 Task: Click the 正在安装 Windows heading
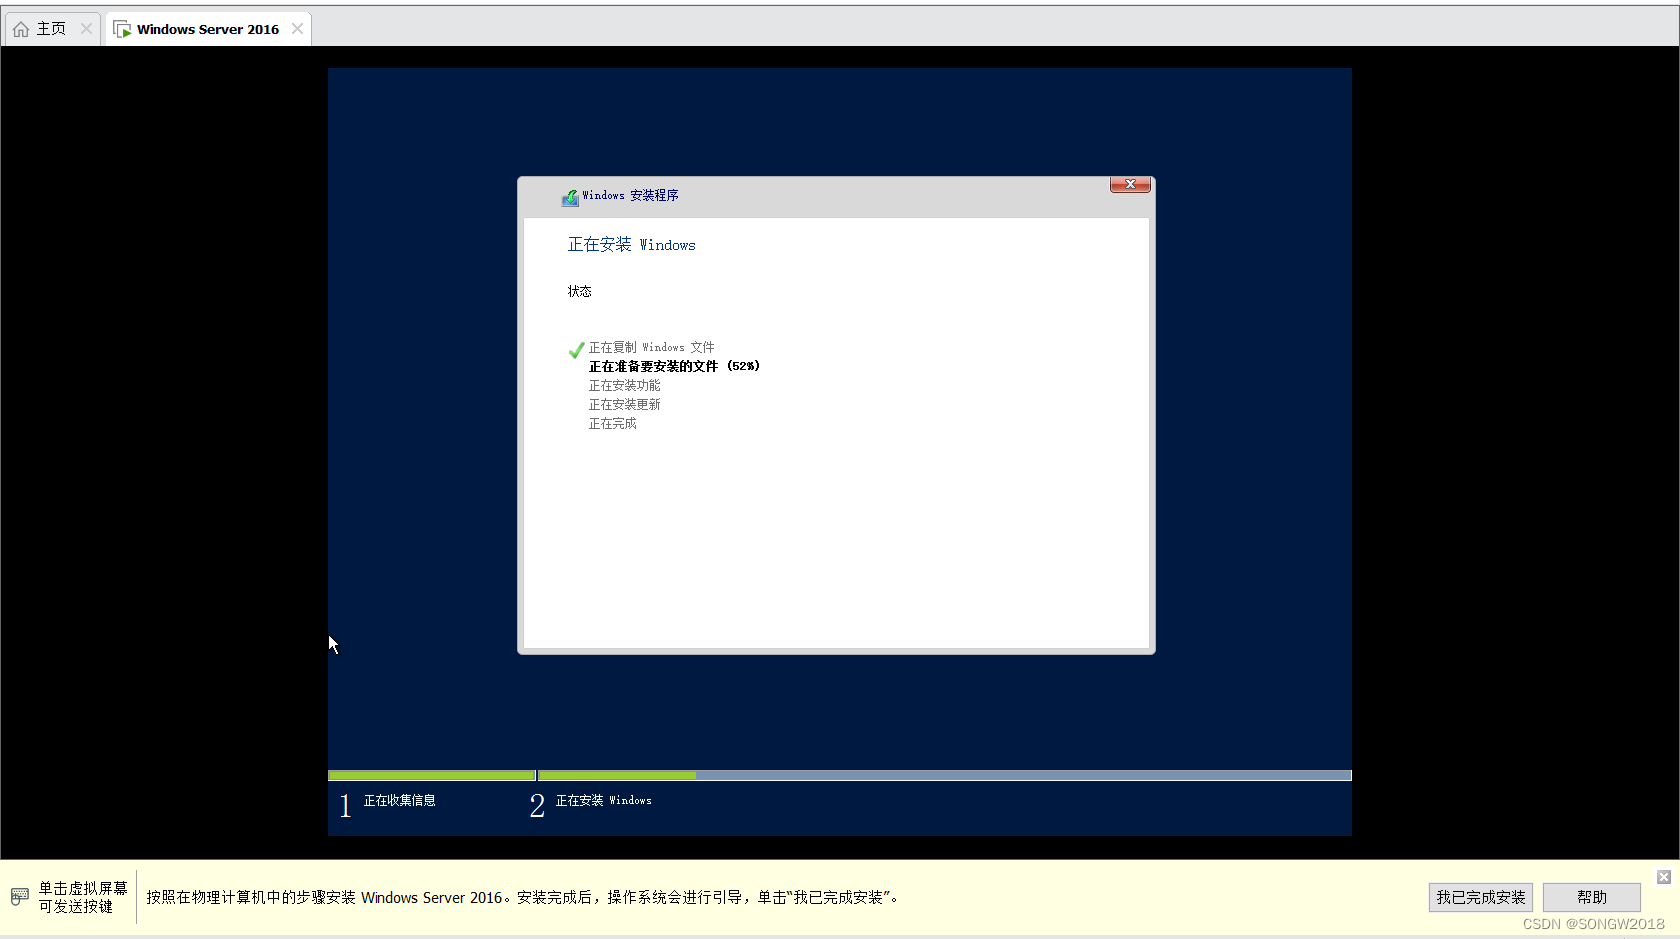[631, 244]
